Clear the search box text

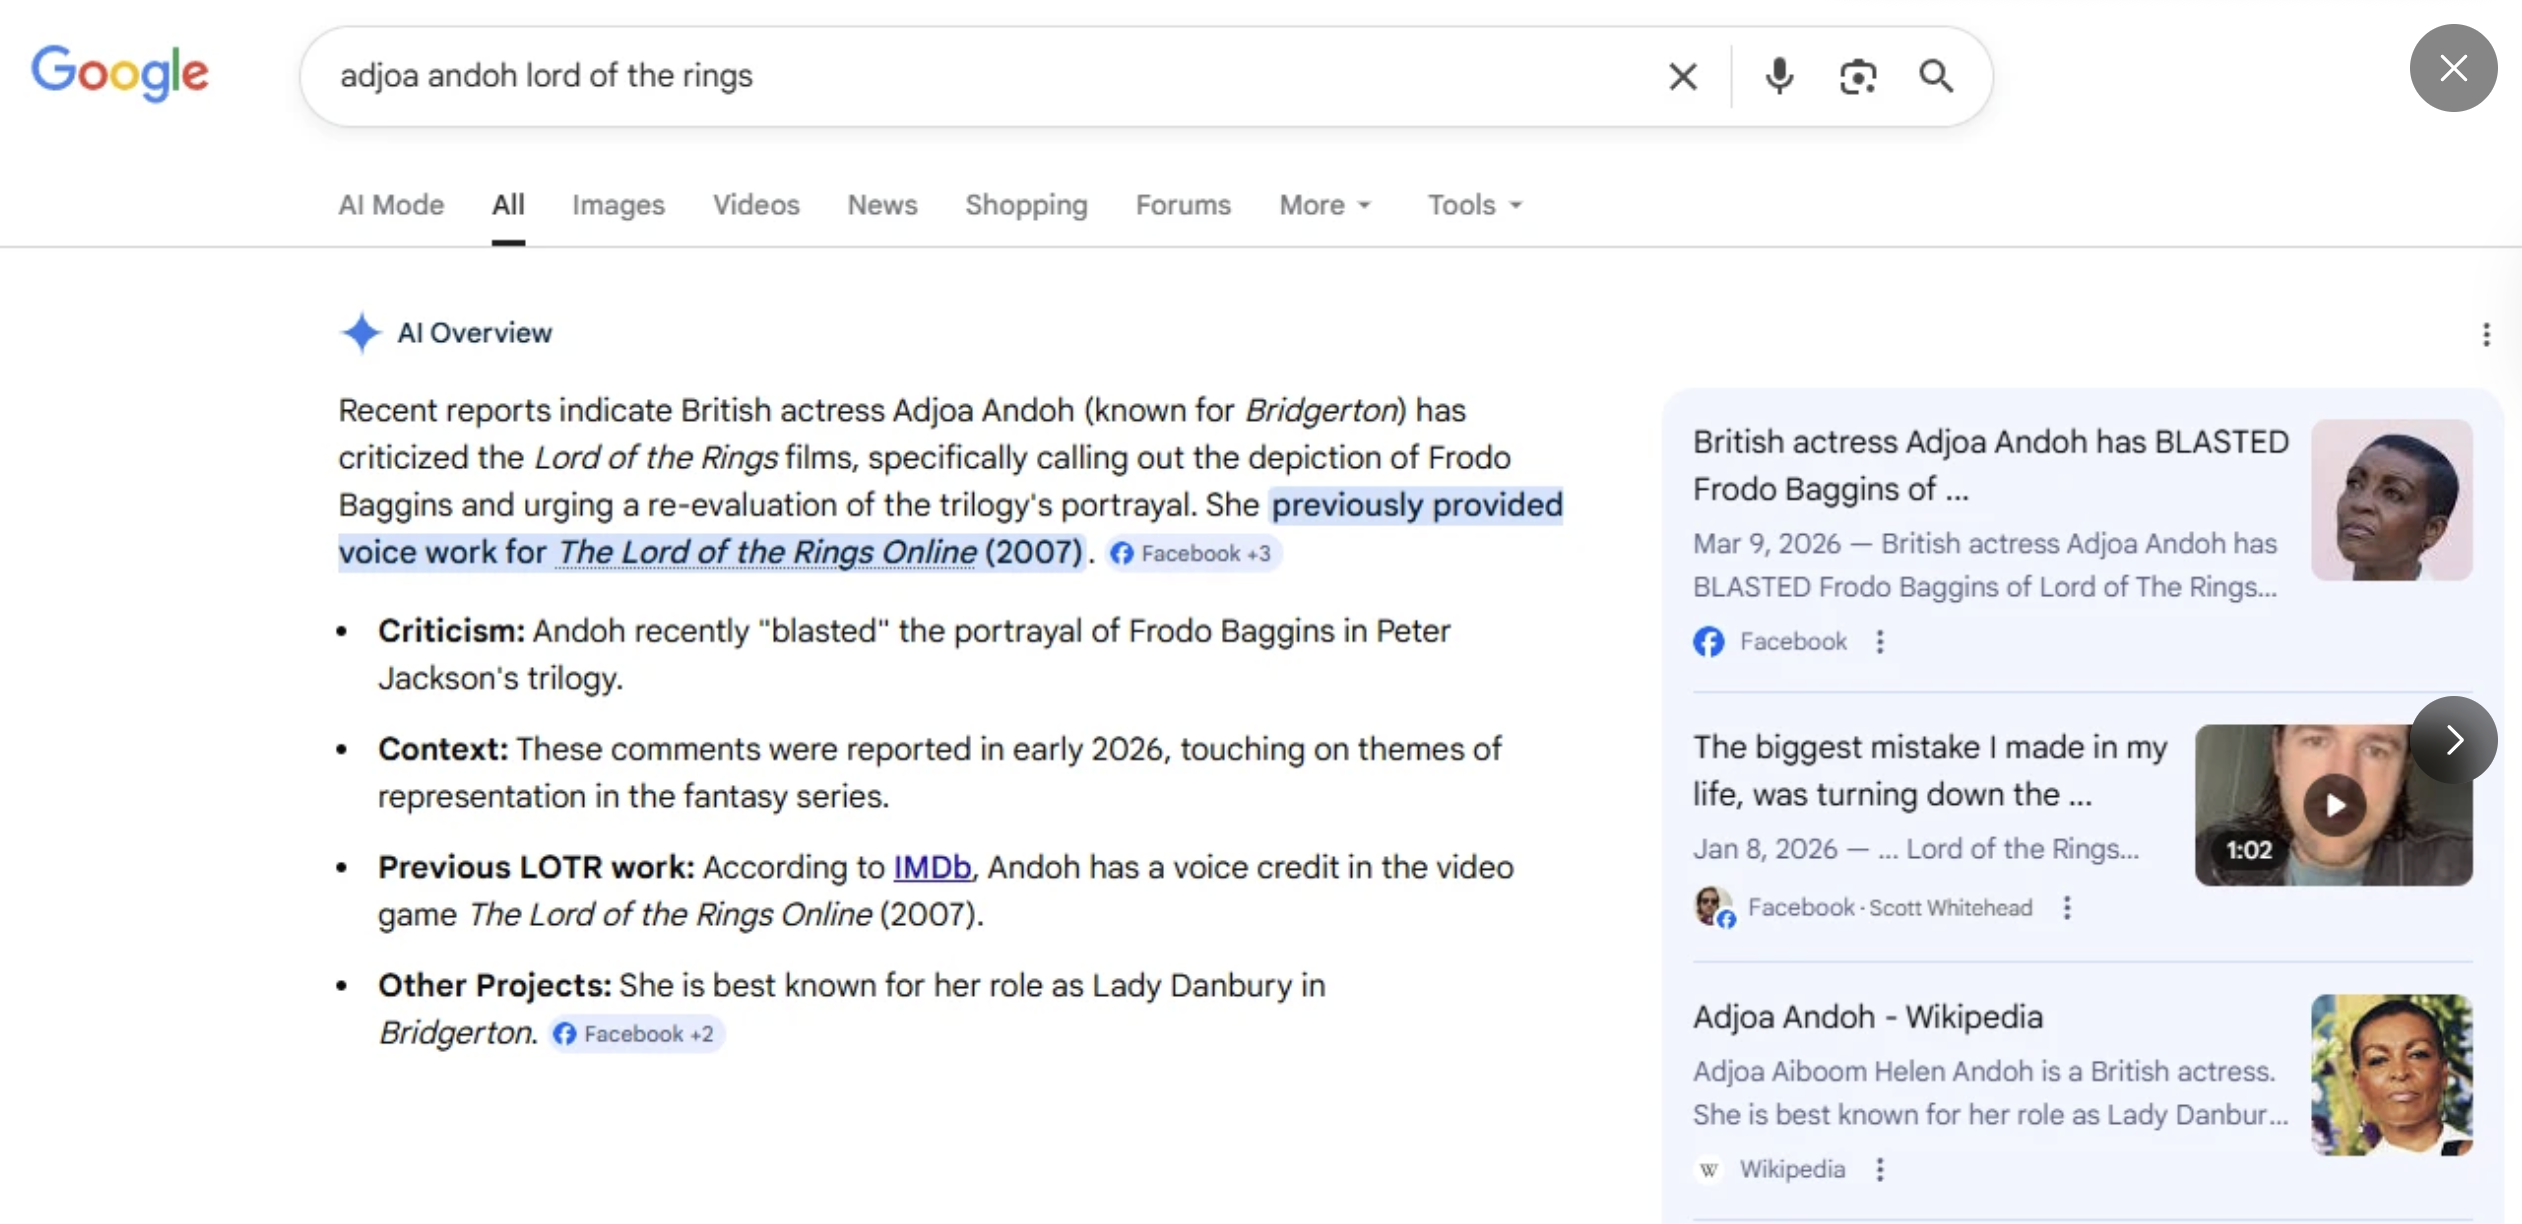click(x=1682, y=76)
